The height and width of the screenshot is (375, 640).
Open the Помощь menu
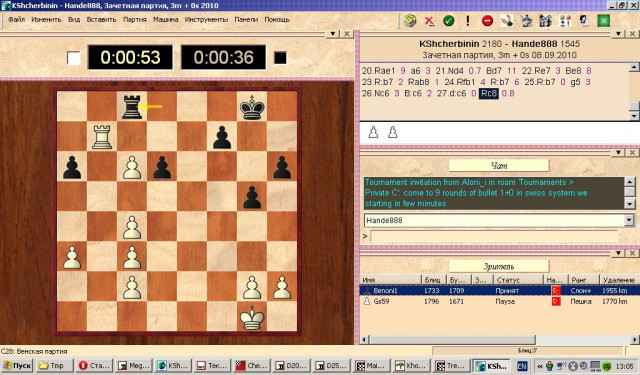click(277, 20)
